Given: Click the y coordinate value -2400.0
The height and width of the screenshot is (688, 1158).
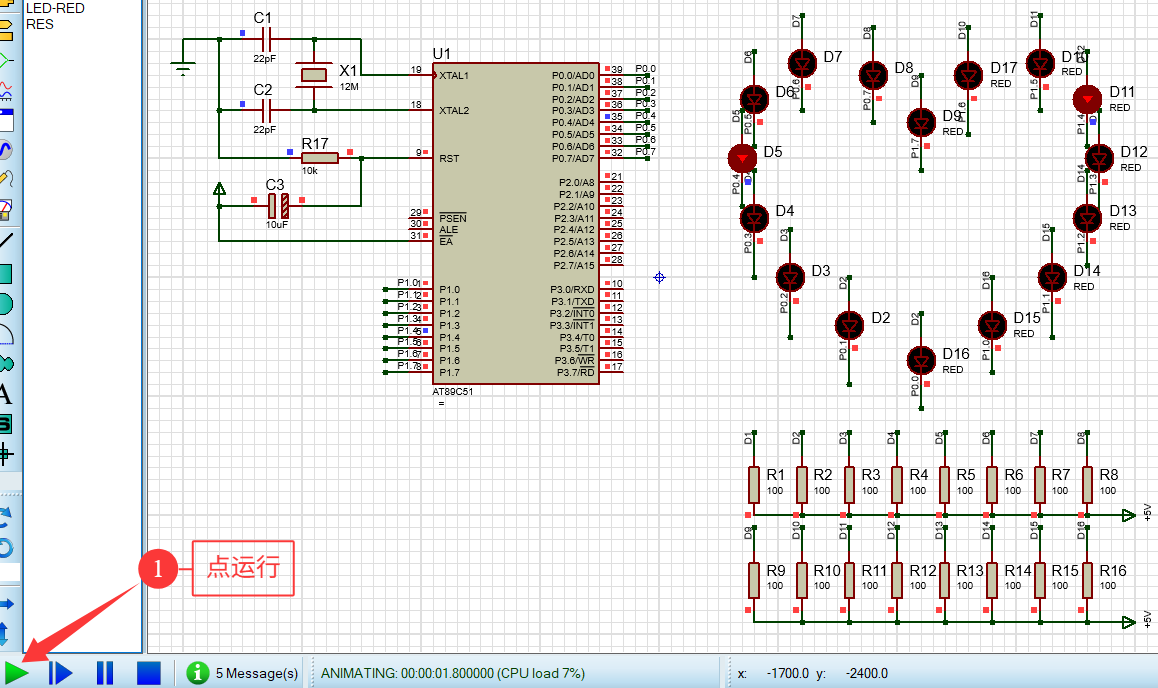Looking at the screenshot, I should [867, 673].
